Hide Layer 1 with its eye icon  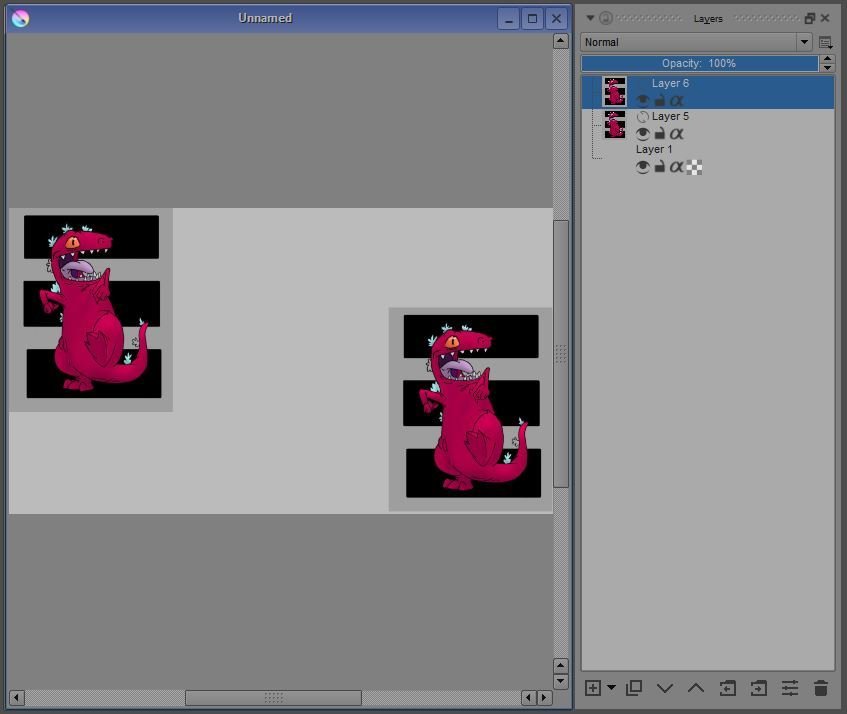(642, 167)
